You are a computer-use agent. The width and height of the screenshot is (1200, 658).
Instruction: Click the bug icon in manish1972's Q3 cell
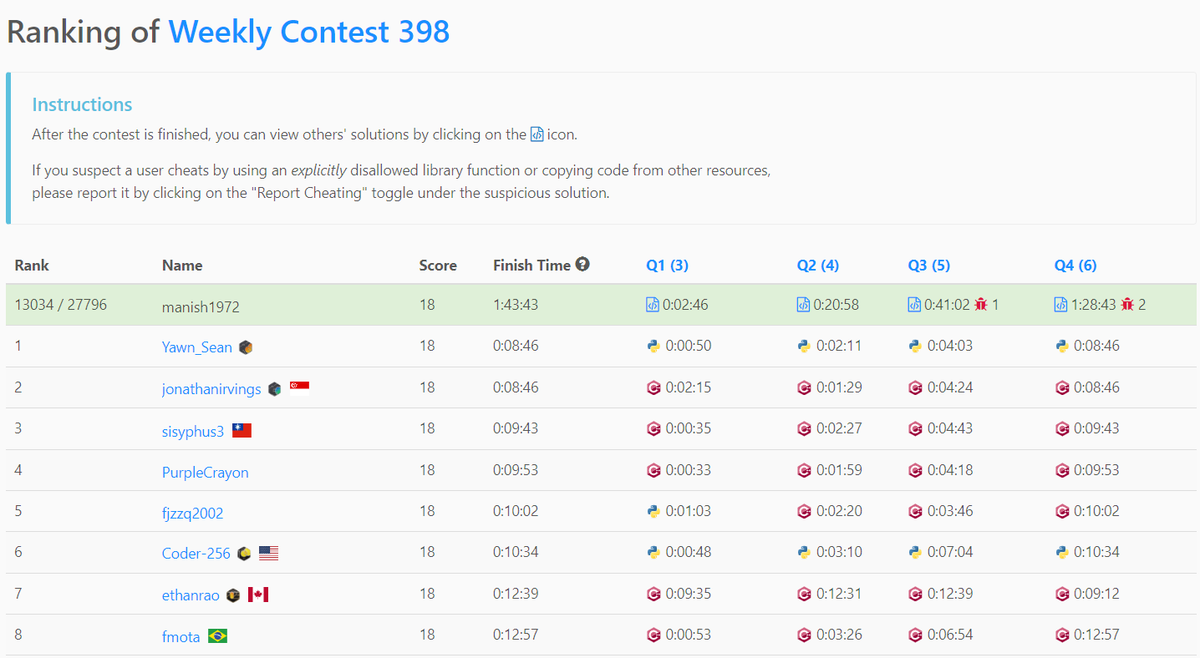tap(981, 305)
